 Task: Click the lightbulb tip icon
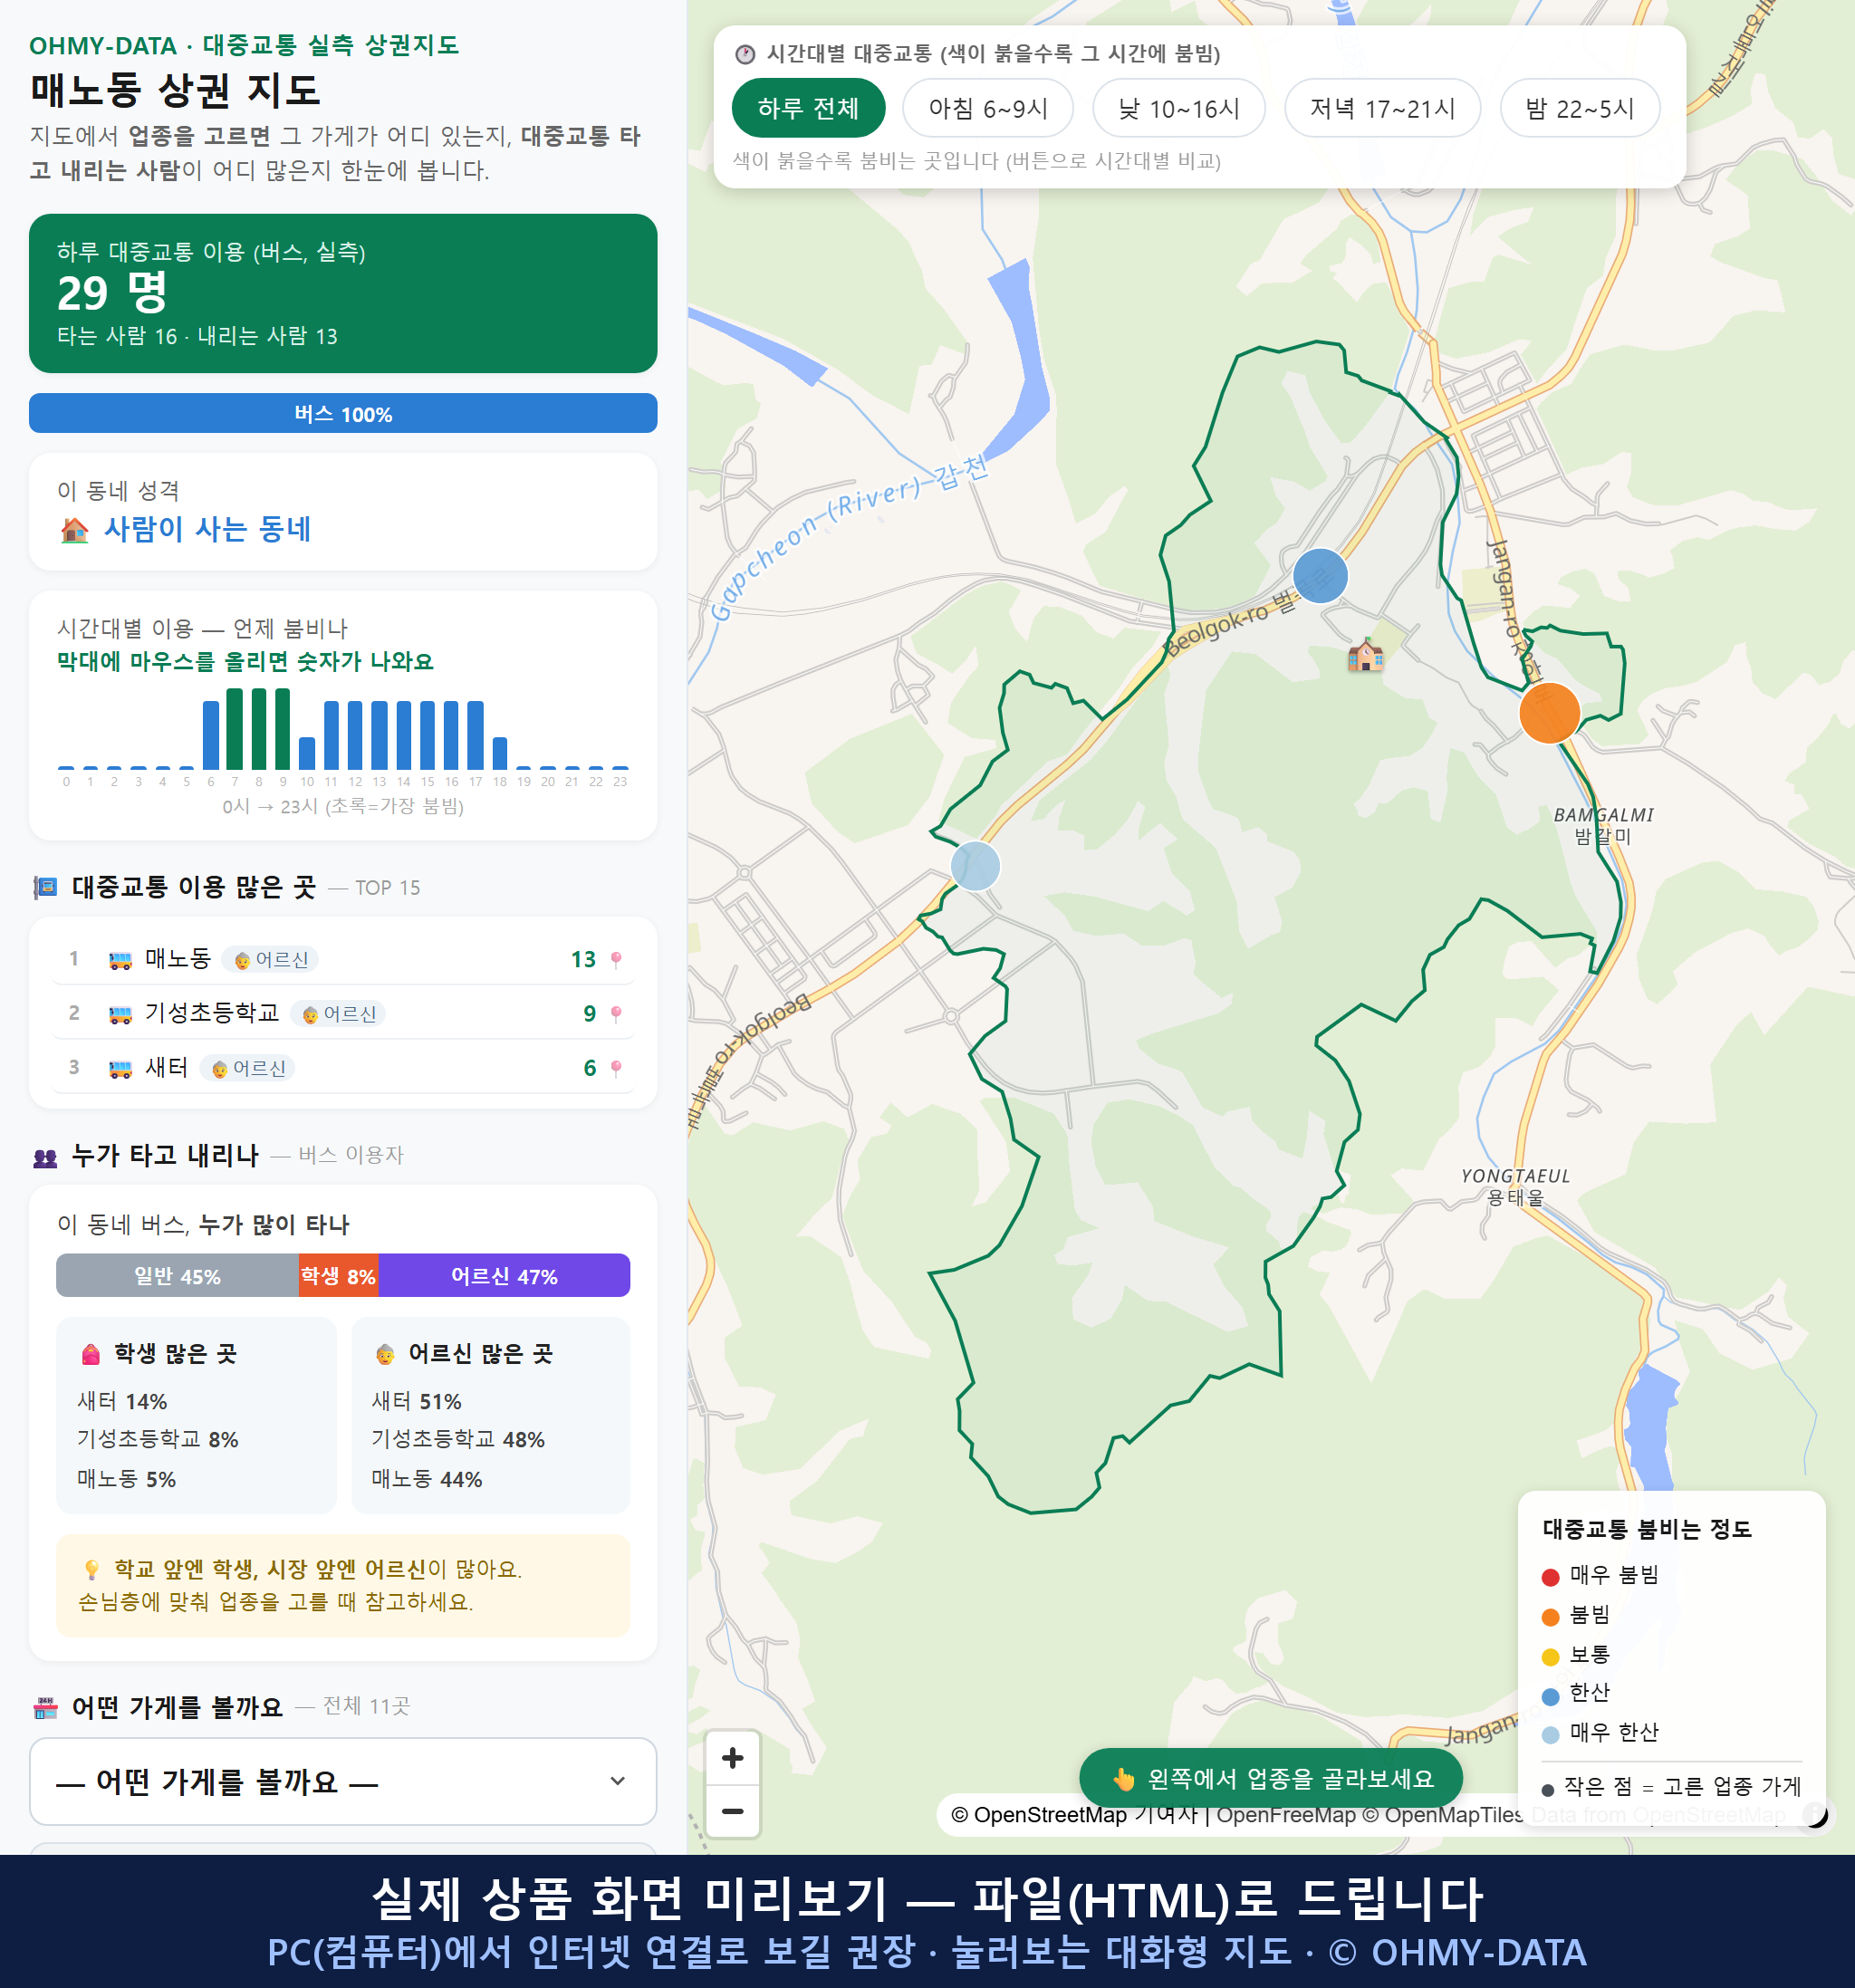[x=91, y=1570]
